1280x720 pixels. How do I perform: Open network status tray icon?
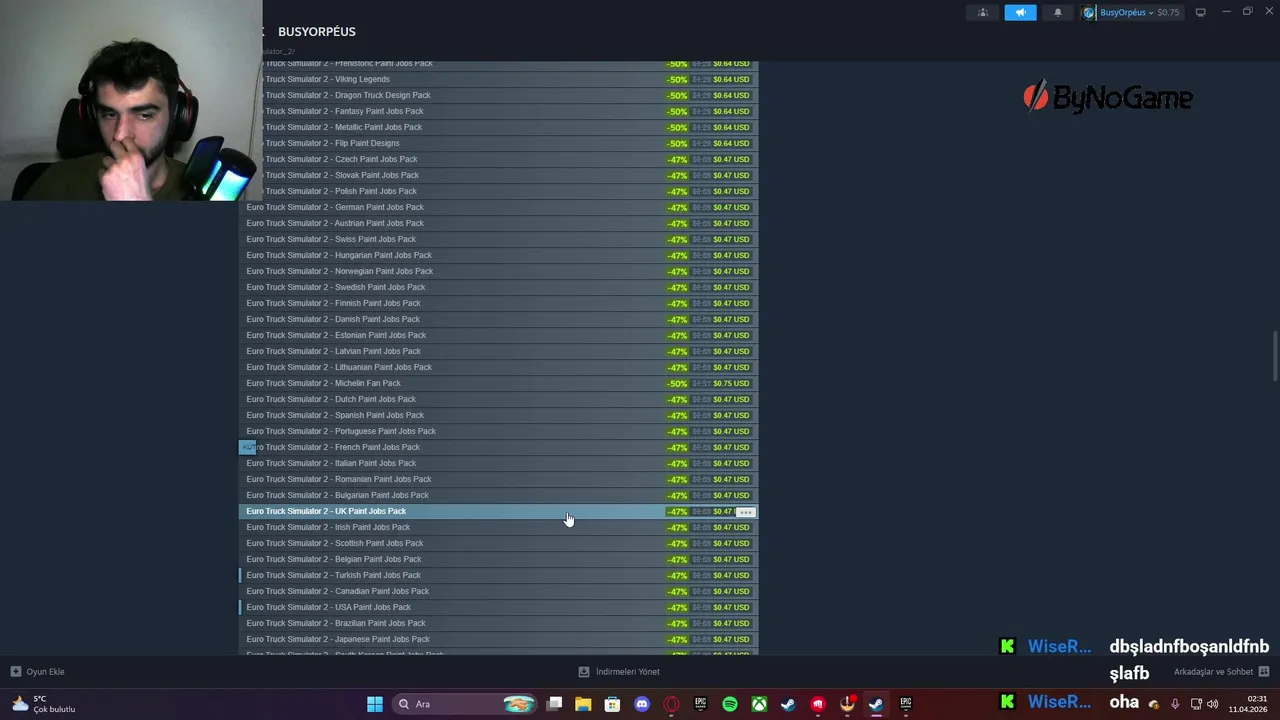(1196, 704)
